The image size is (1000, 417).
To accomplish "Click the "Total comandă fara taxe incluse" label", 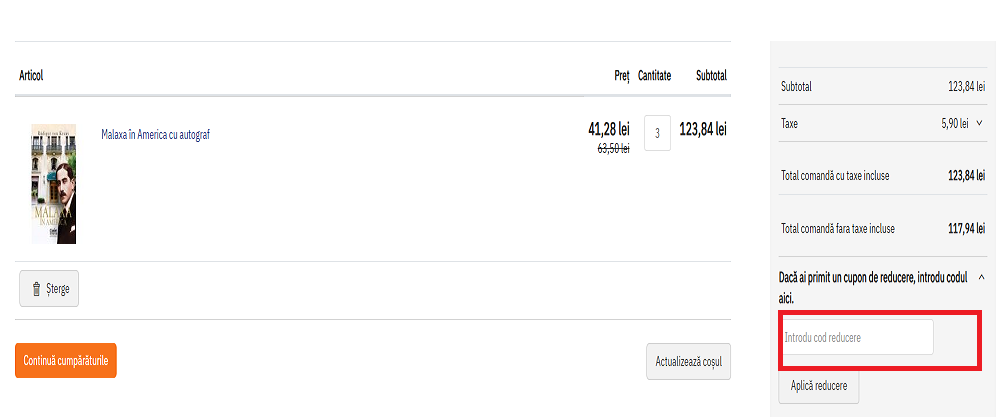I will coord(837,228).
